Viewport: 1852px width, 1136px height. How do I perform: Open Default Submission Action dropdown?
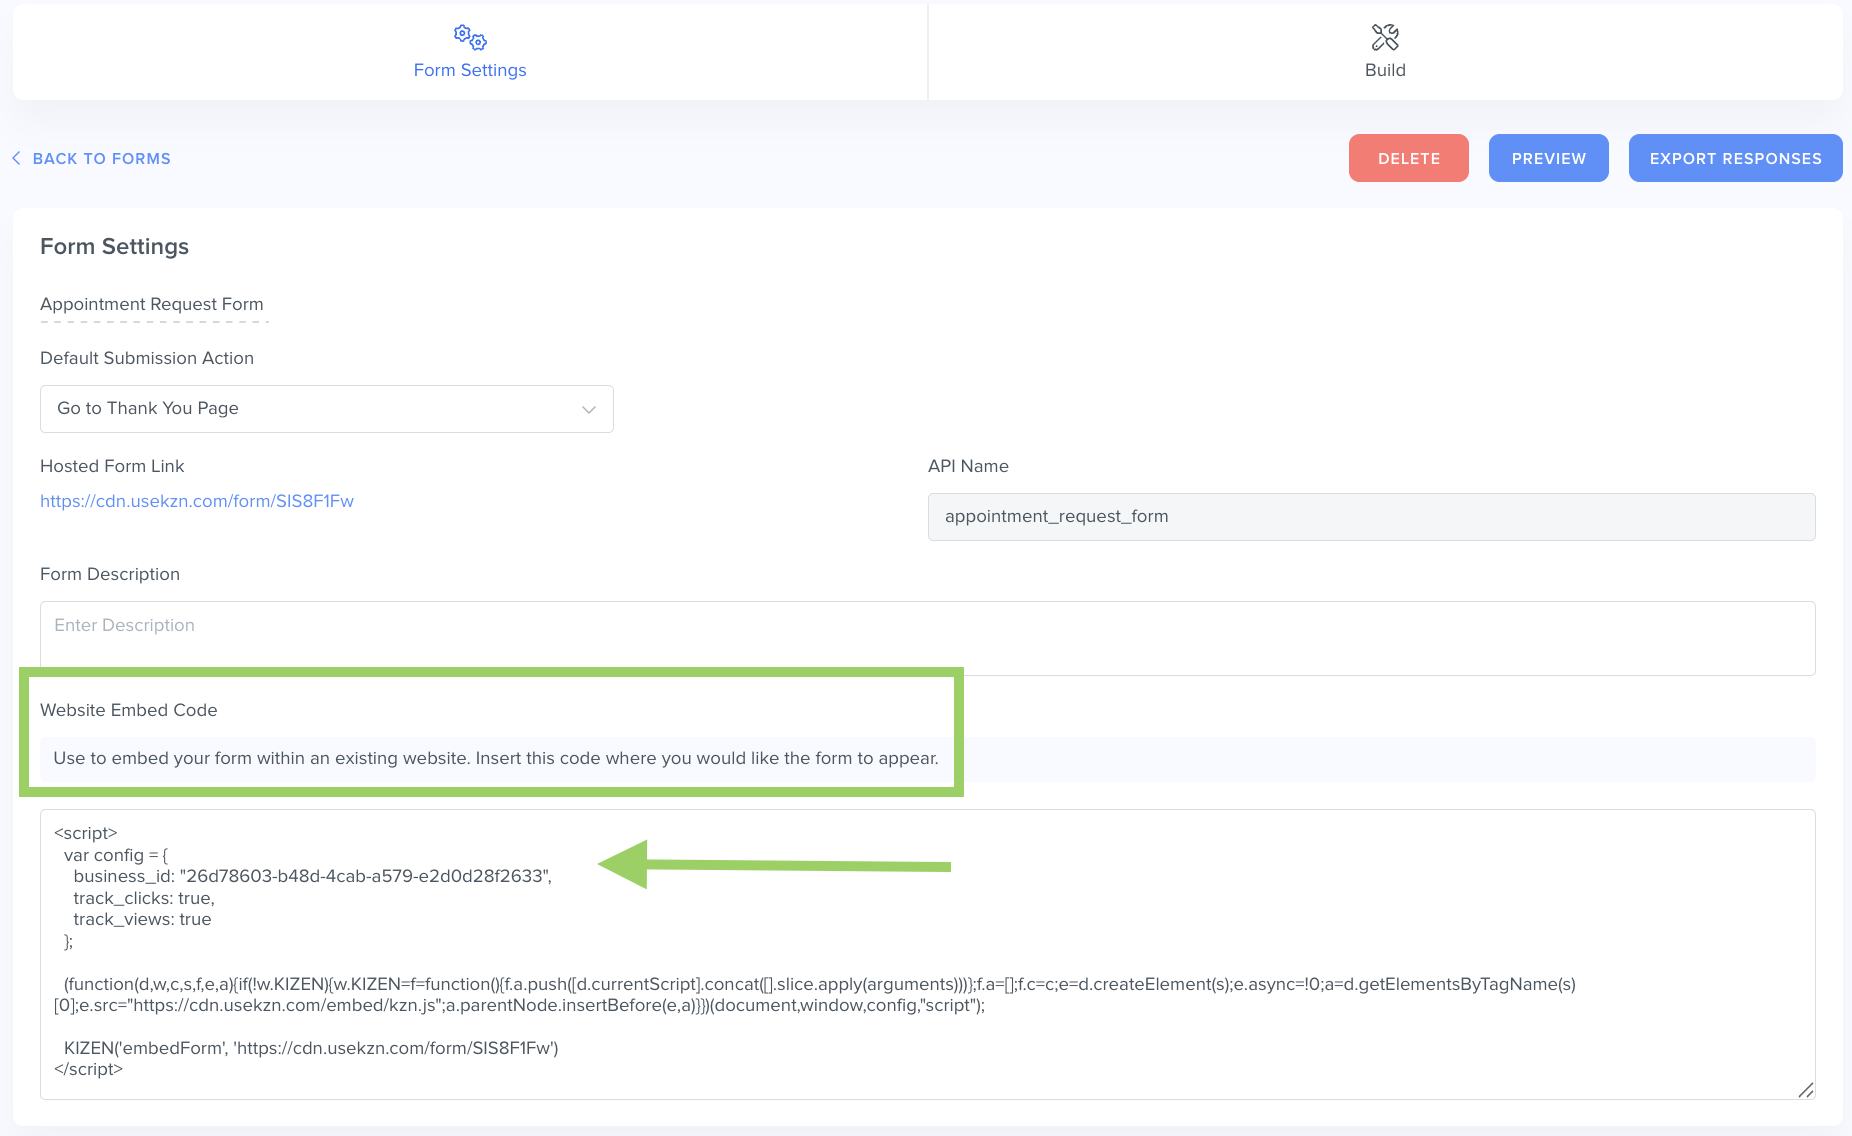point(327,409)
